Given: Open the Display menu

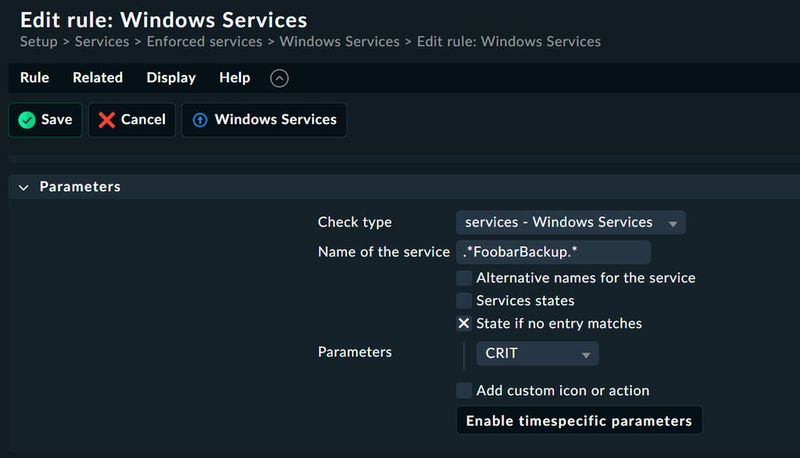Looking at the screenshot, I should 171,78.
